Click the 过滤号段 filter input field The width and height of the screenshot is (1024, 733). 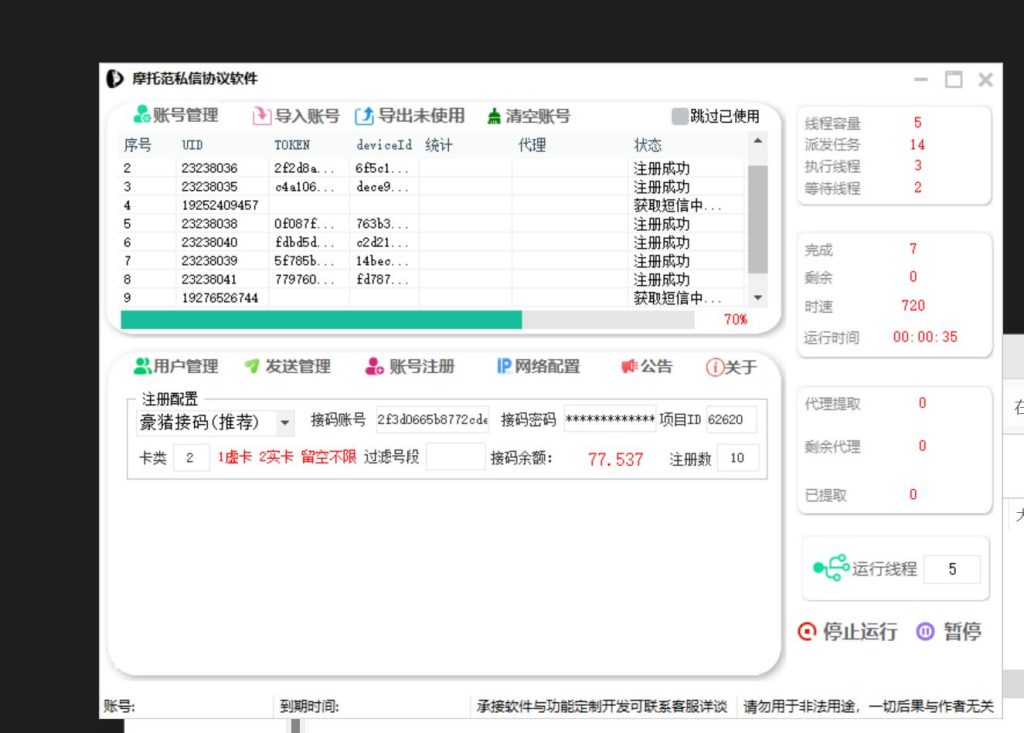coord(455,459)
